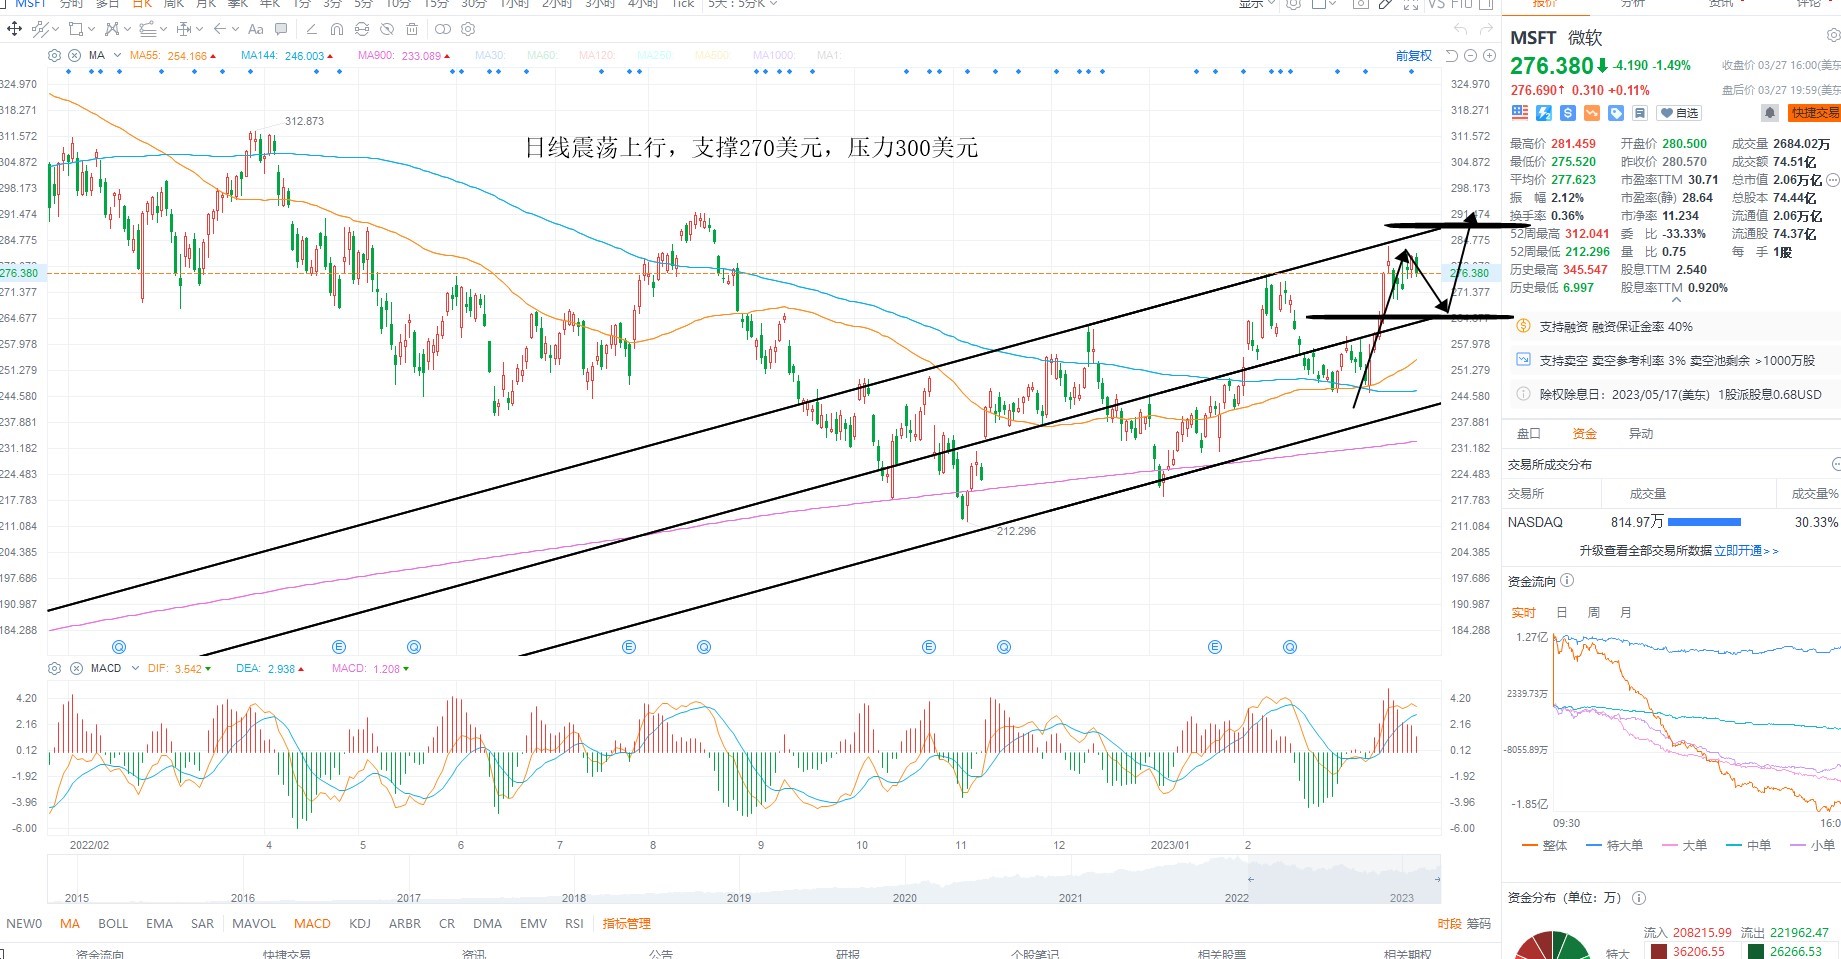Screen dimensions: 1841x959
Task: Open MACD indicator settings gear
Action: pyautogui.click(x=55, y=668)
